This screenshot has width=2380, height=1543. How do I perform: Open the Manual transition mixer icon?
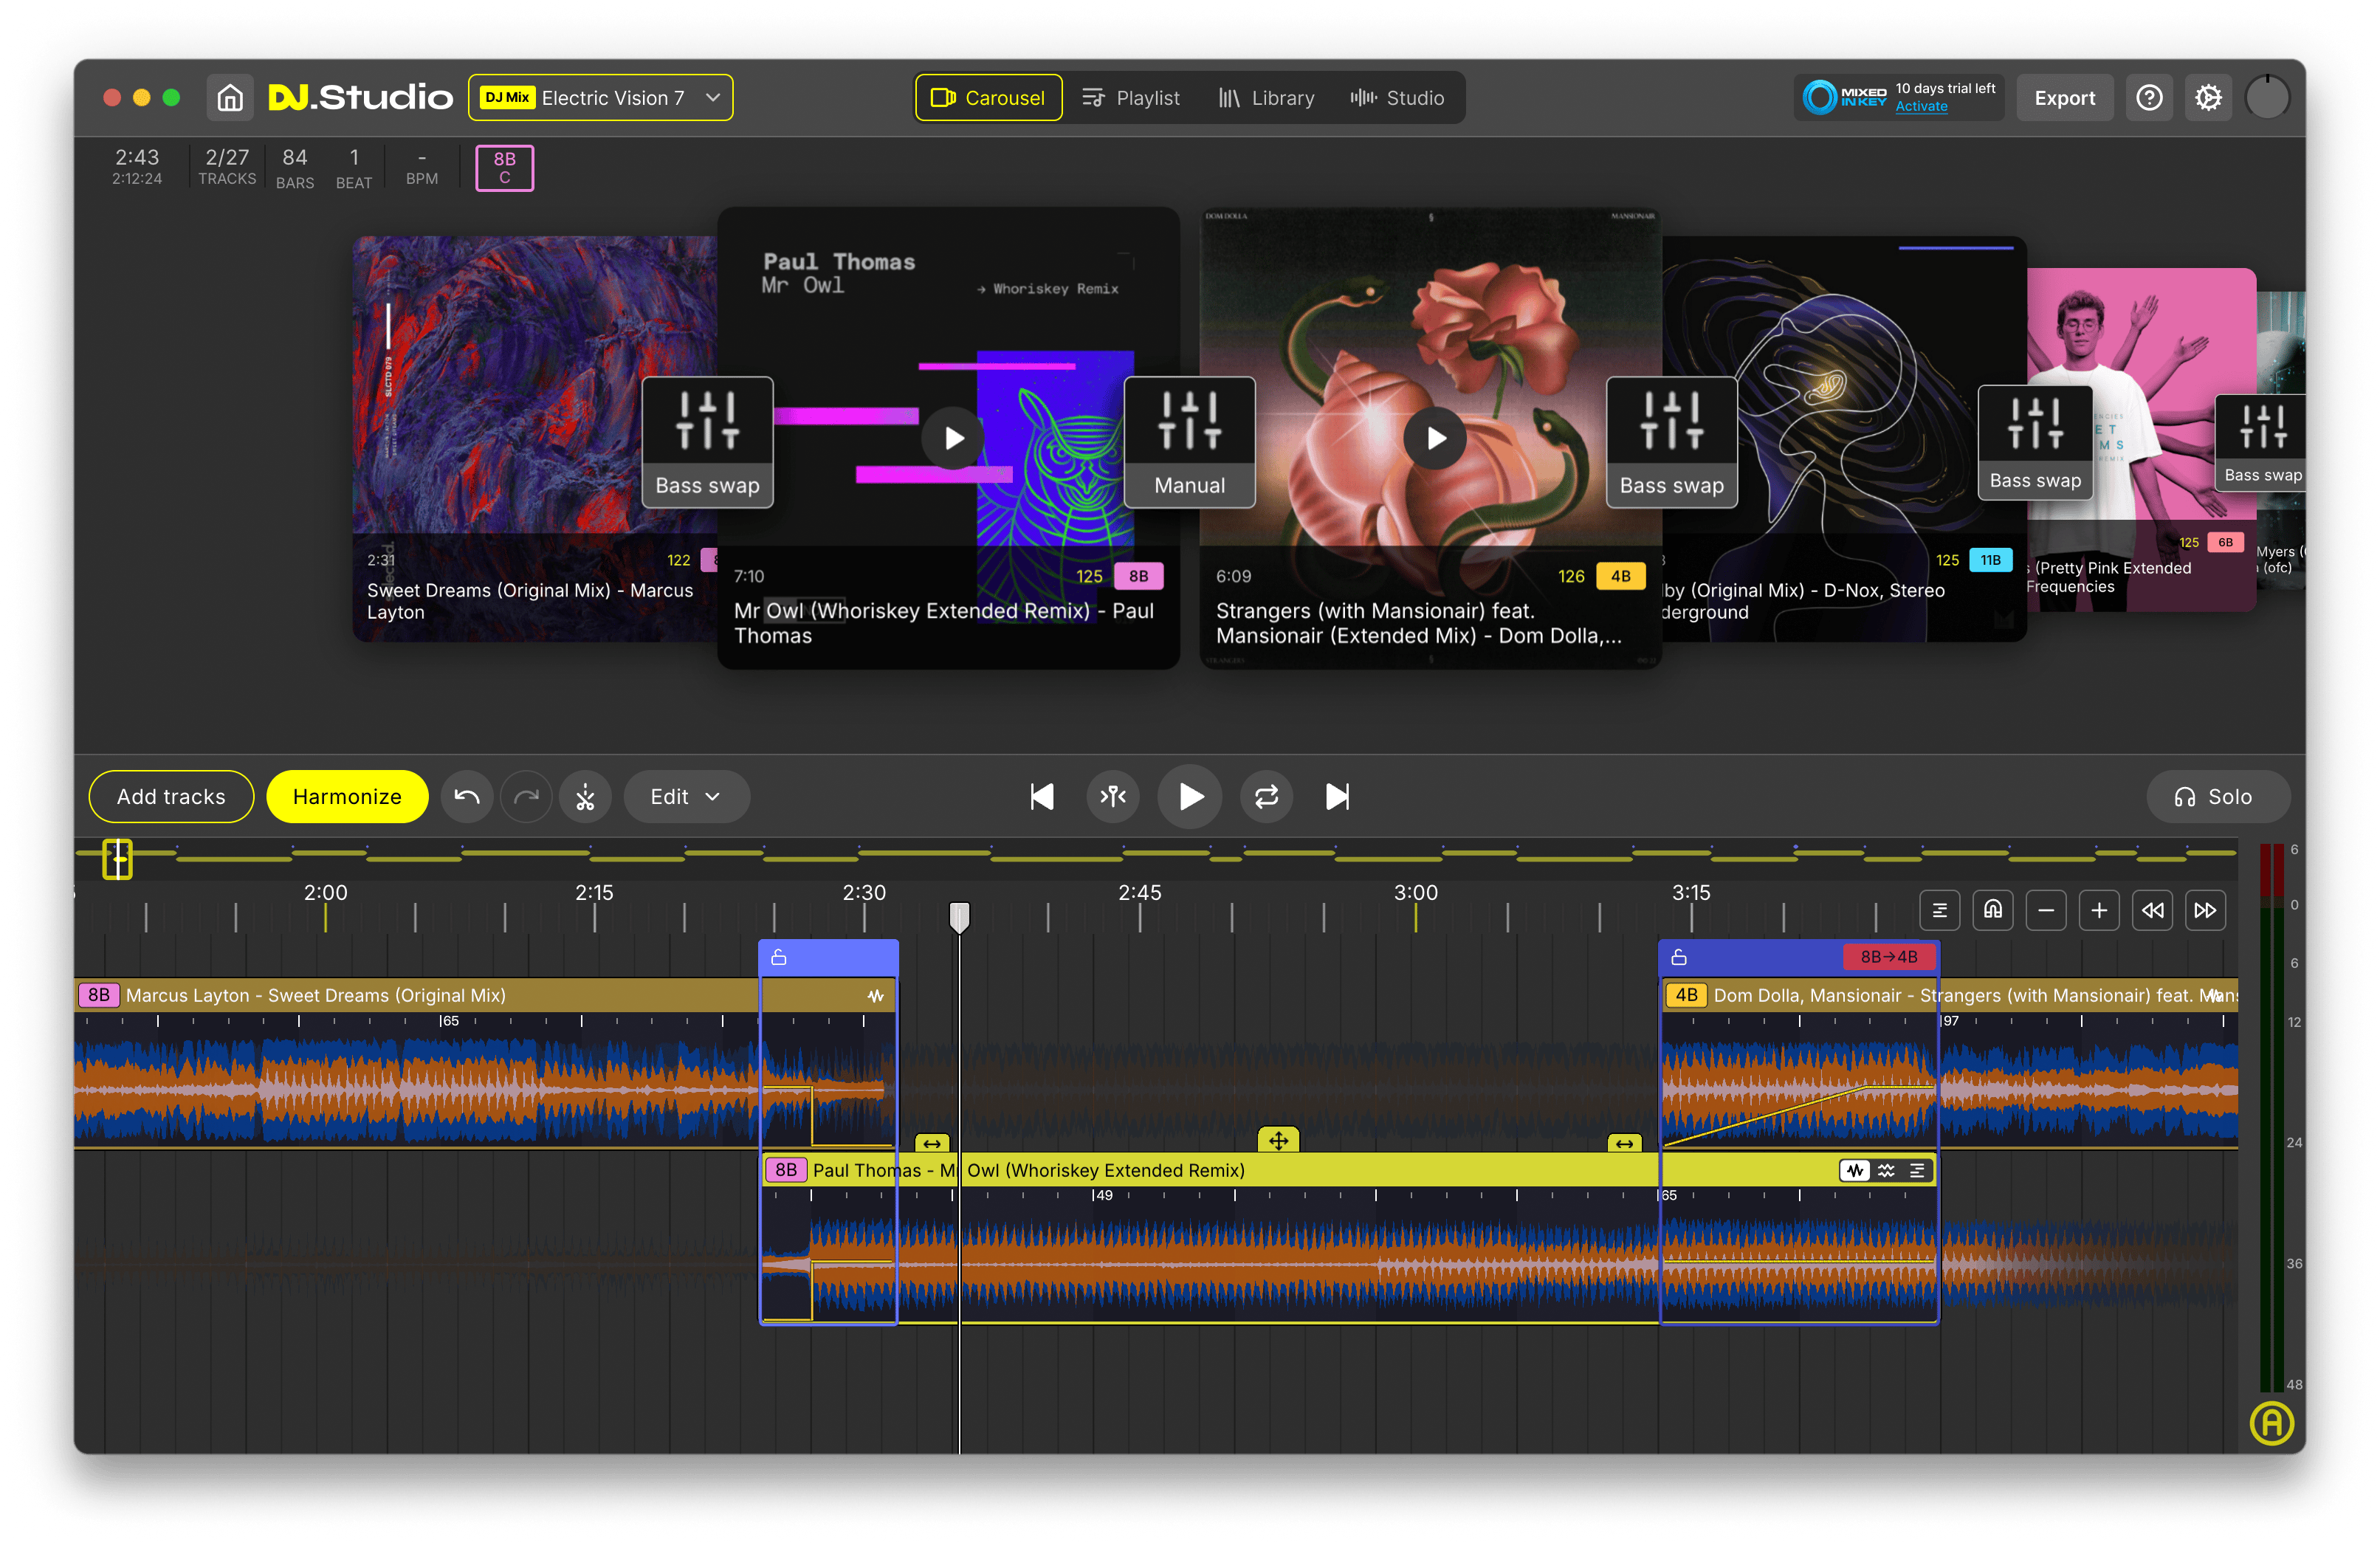tap(1190, 442)
